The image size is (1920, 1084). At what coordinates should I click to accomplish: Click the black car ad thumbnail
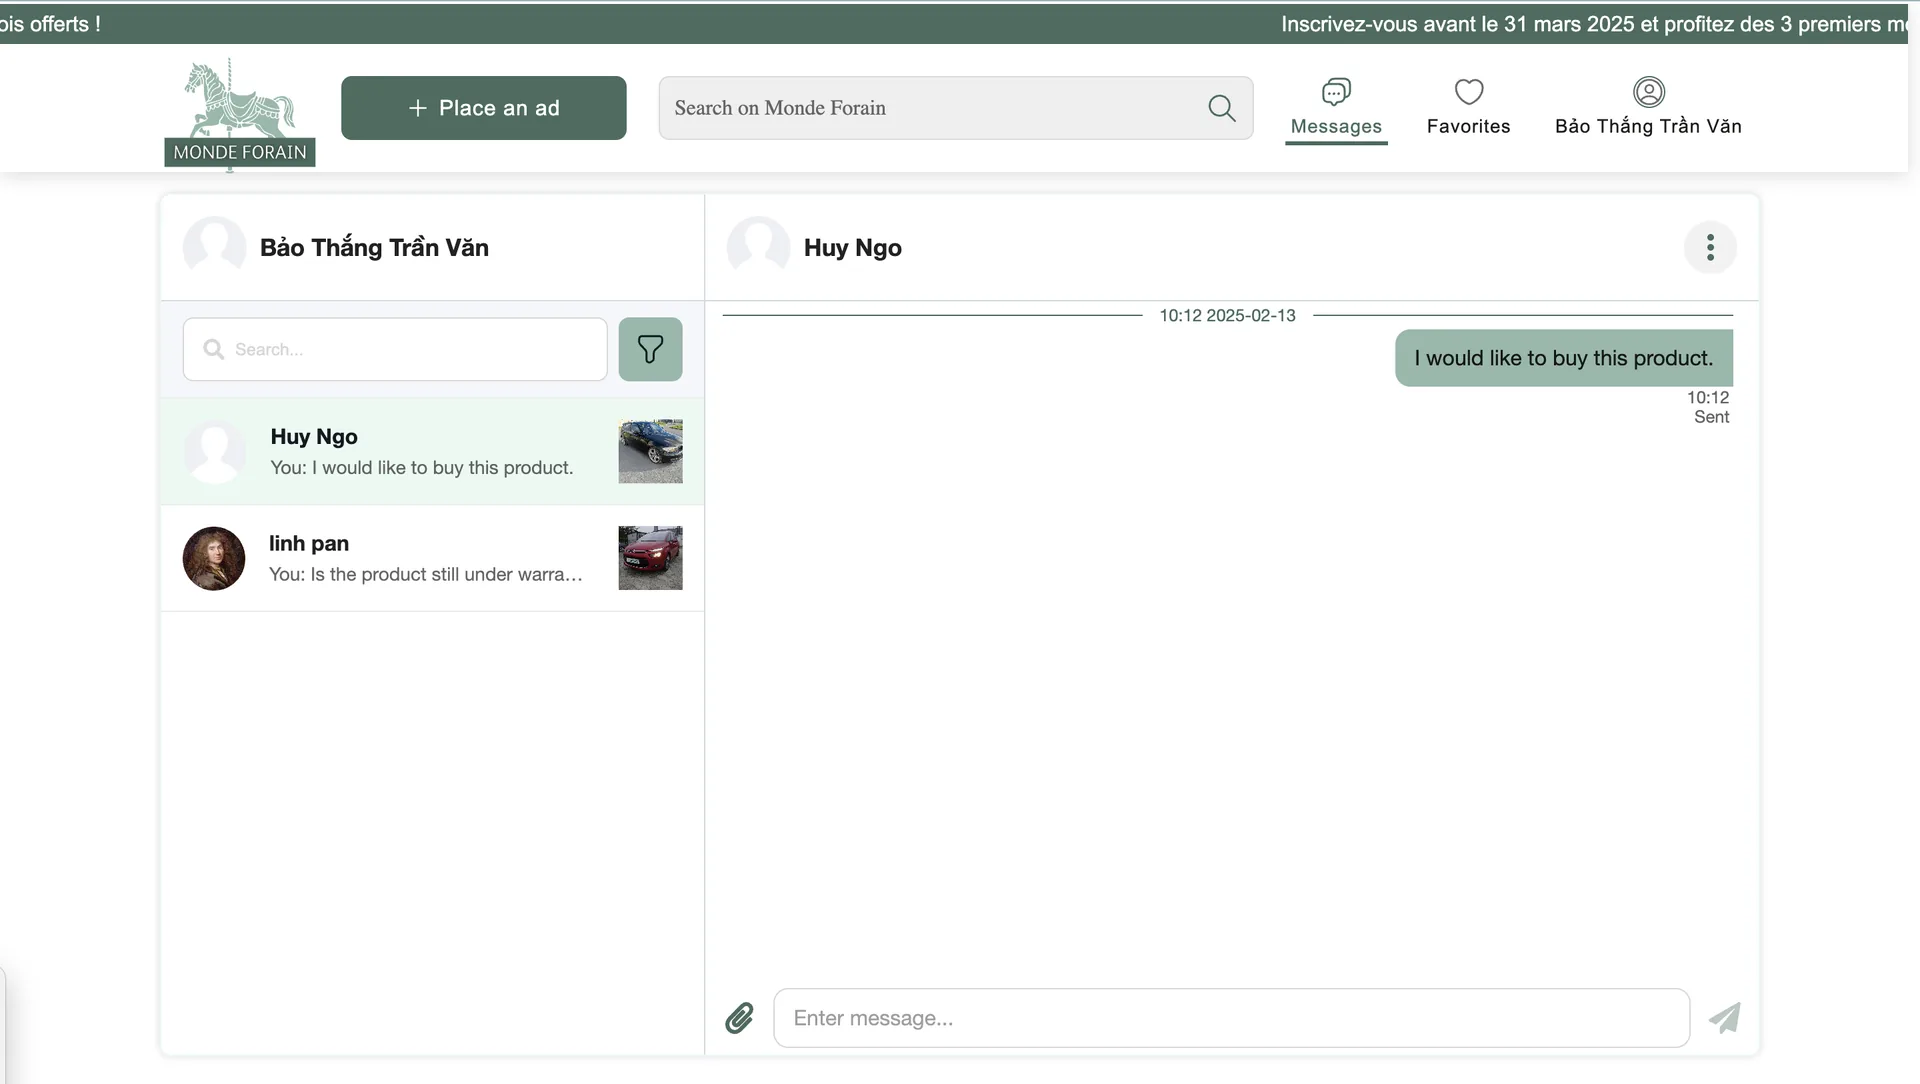[650, 451]
